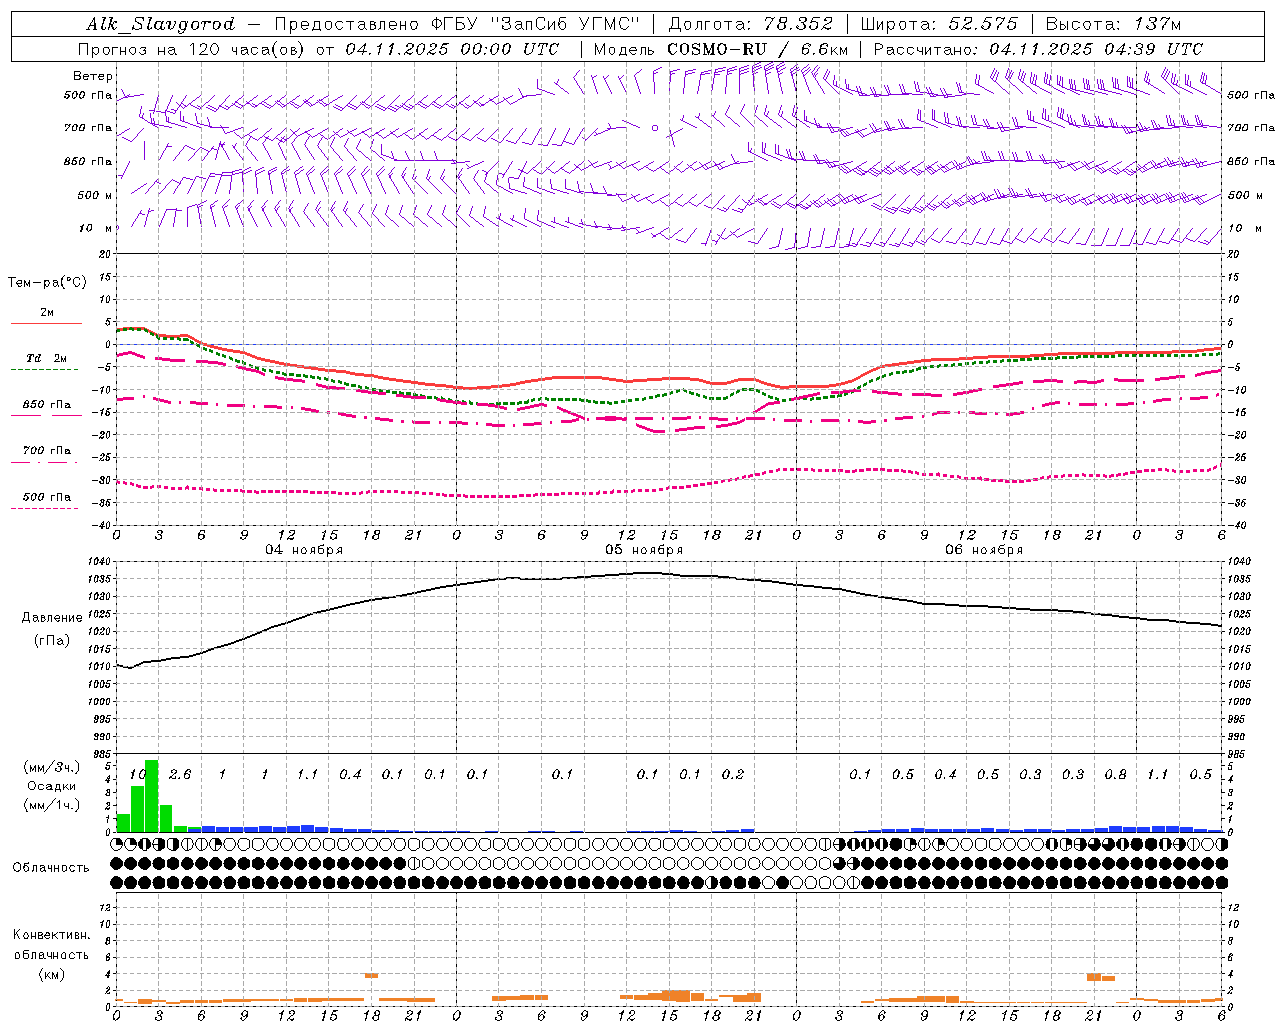Click the 700 гПа temperature legend entry
The width and height of the screenshot is (1280, 1024).
[x=47, y=451]
